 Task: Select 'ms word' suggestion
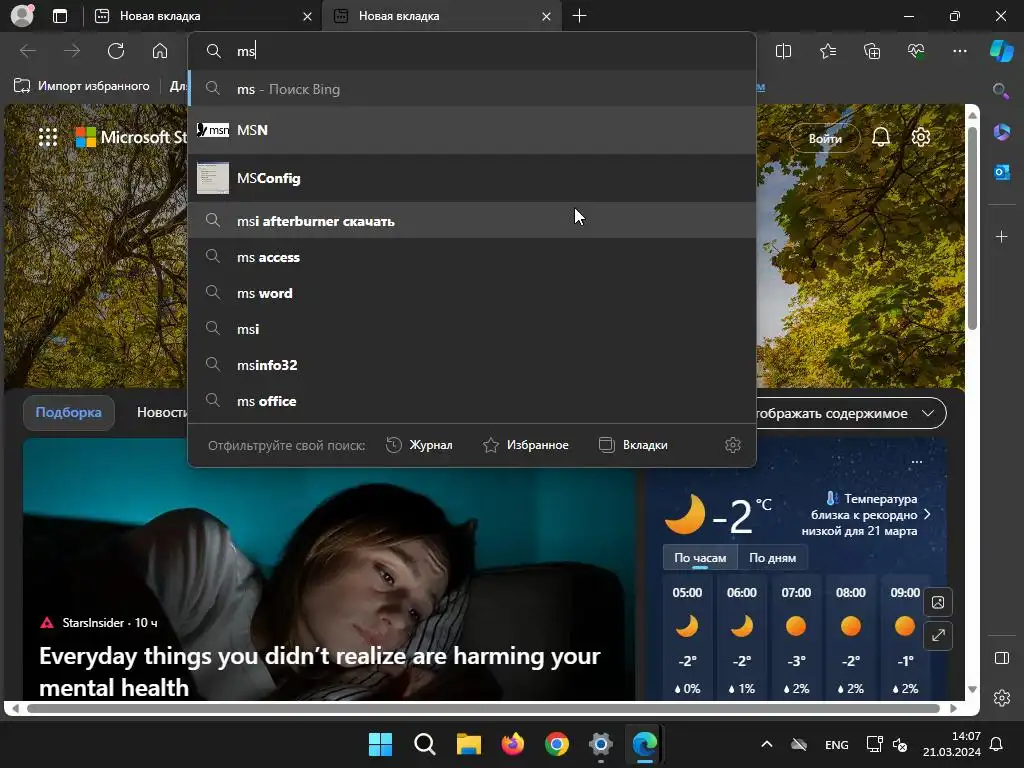472,293
